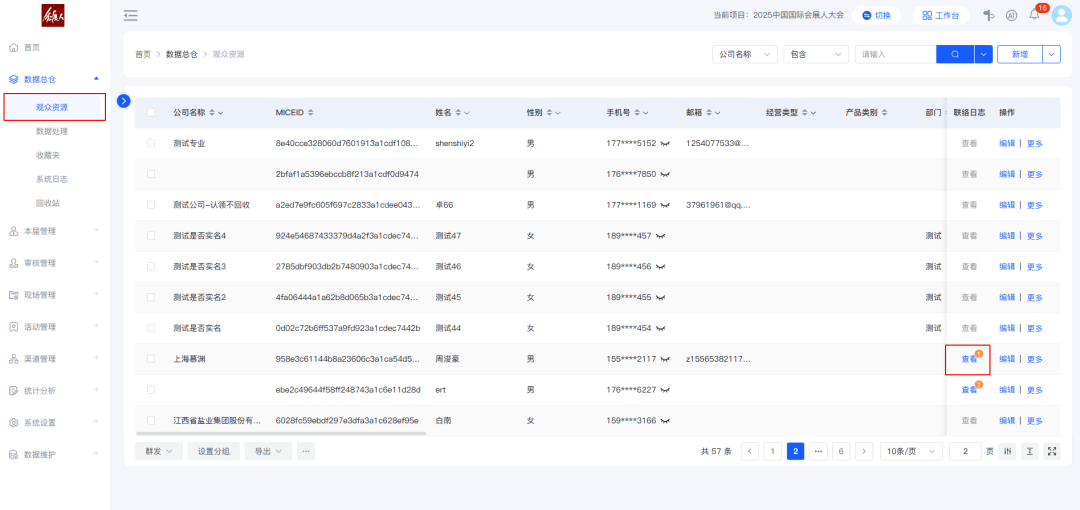
Task: Expand the 10条/页 page size dropdown
Action: click(910, 451)
